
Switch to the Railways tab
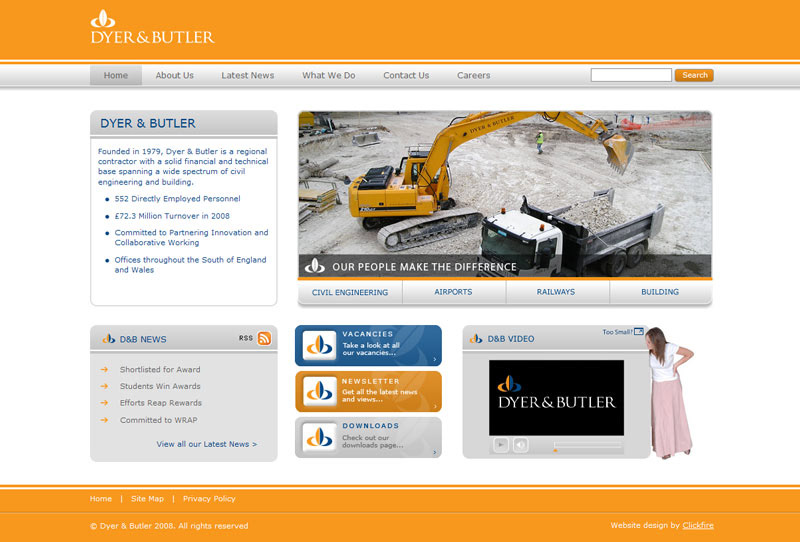[x=556, y=292]
